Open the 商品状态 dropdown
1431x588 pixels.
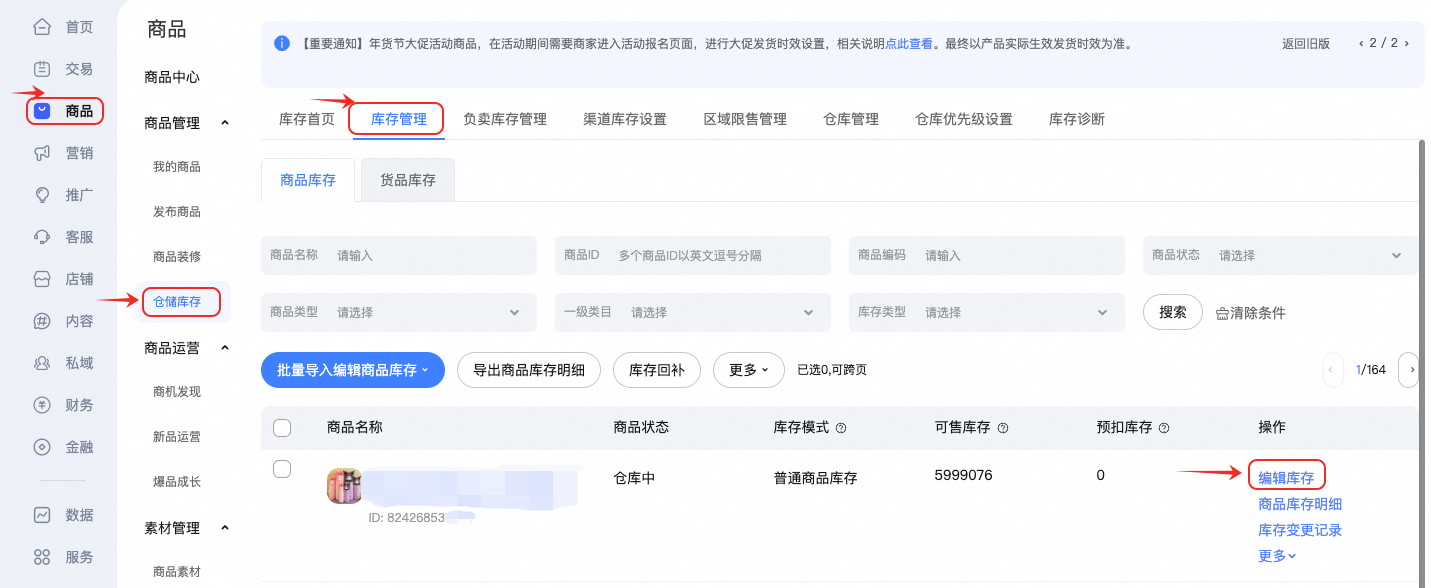tap(1280, 255)
